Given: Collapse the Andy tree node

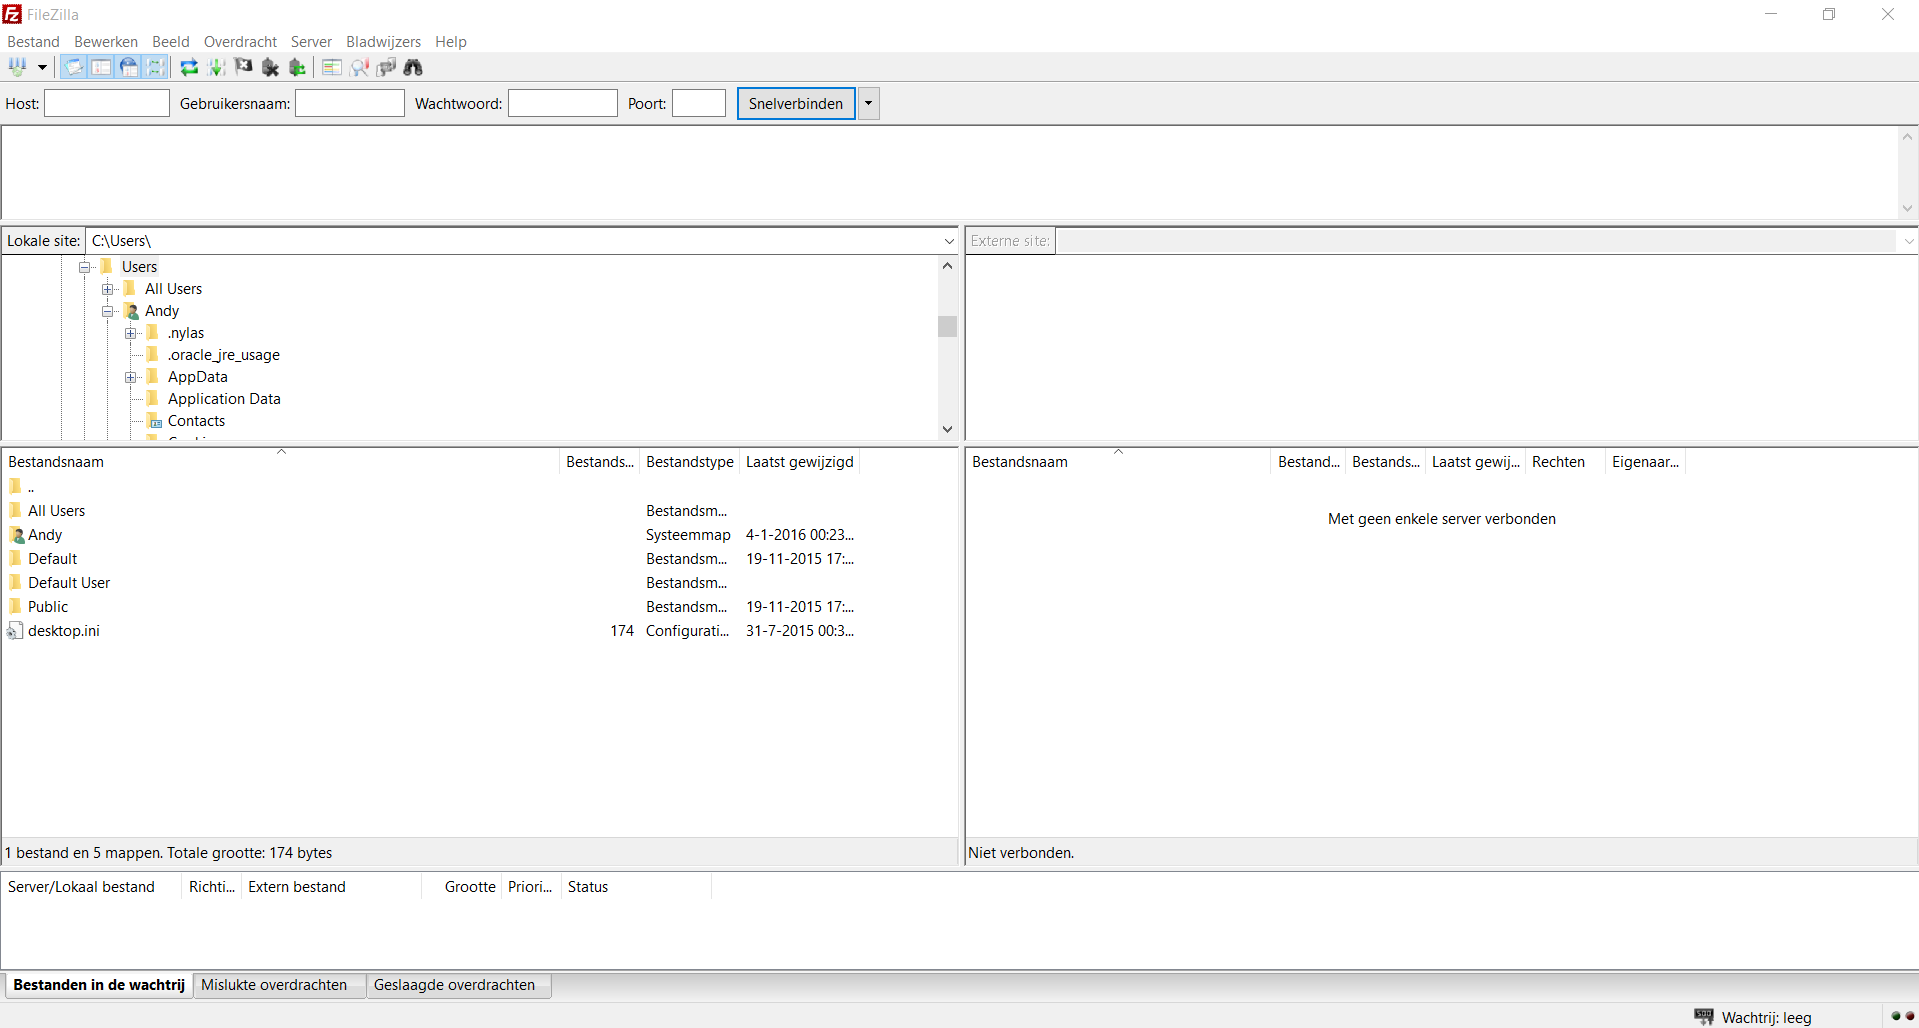Looking at the screenshot, I should coord(108,311).
